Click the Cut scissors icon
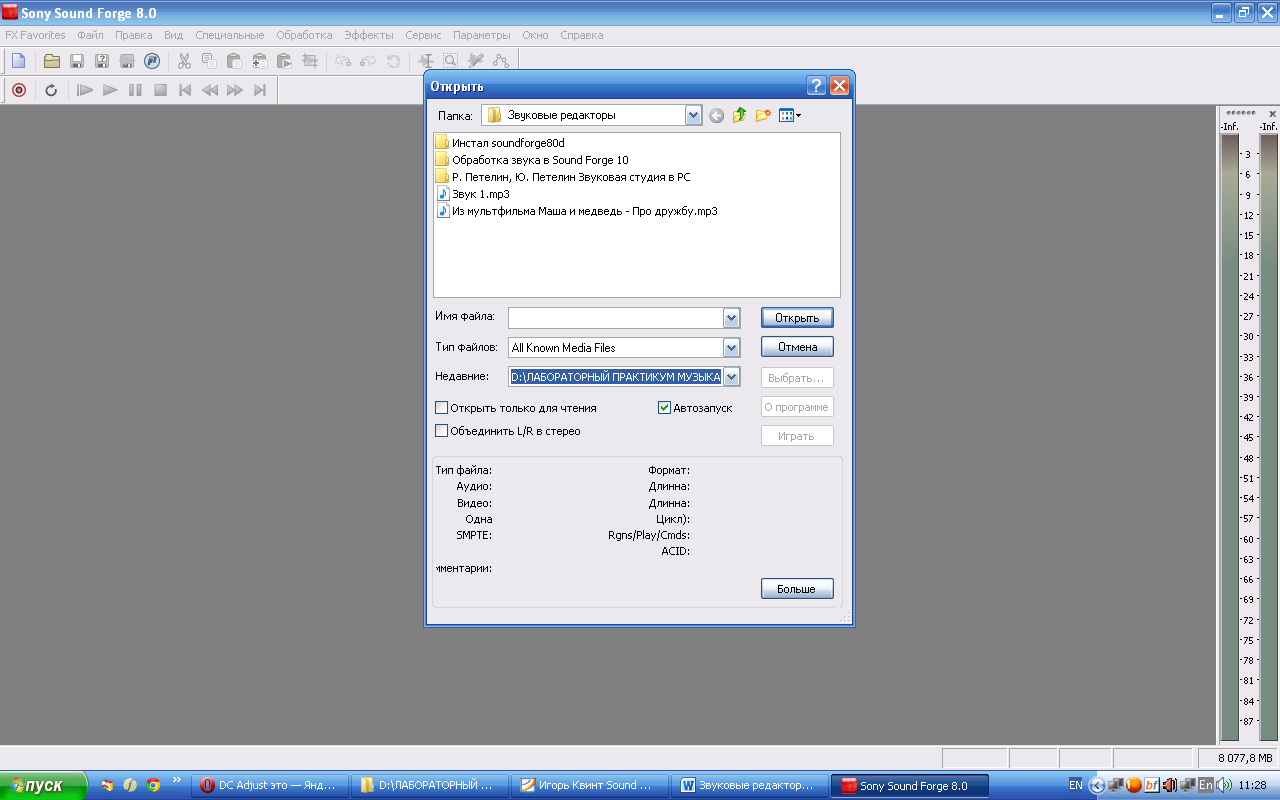Viewport: 1280px width, 800px height. (184, 61)
